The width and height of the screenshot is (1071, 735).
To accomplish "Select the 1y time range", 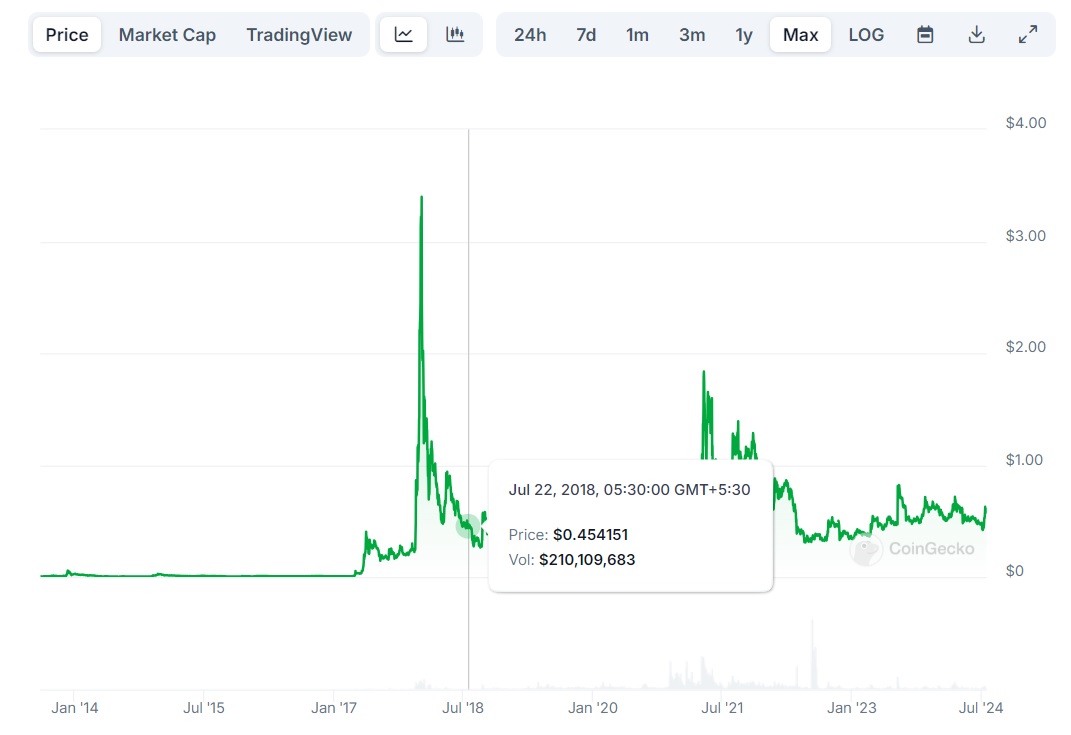I will point(744,34).
